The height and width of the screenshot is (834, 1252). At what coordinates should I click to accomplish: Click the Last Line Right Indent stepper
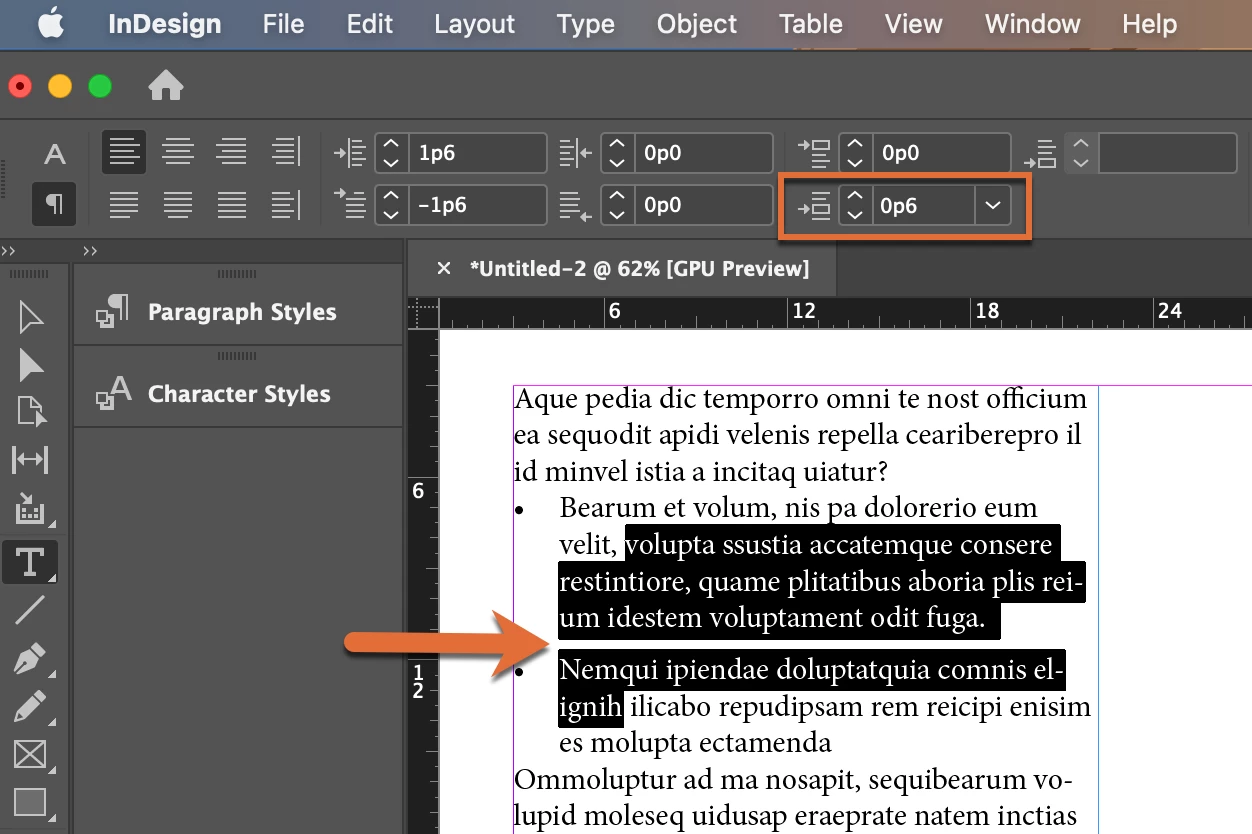[x=617, y=205]
